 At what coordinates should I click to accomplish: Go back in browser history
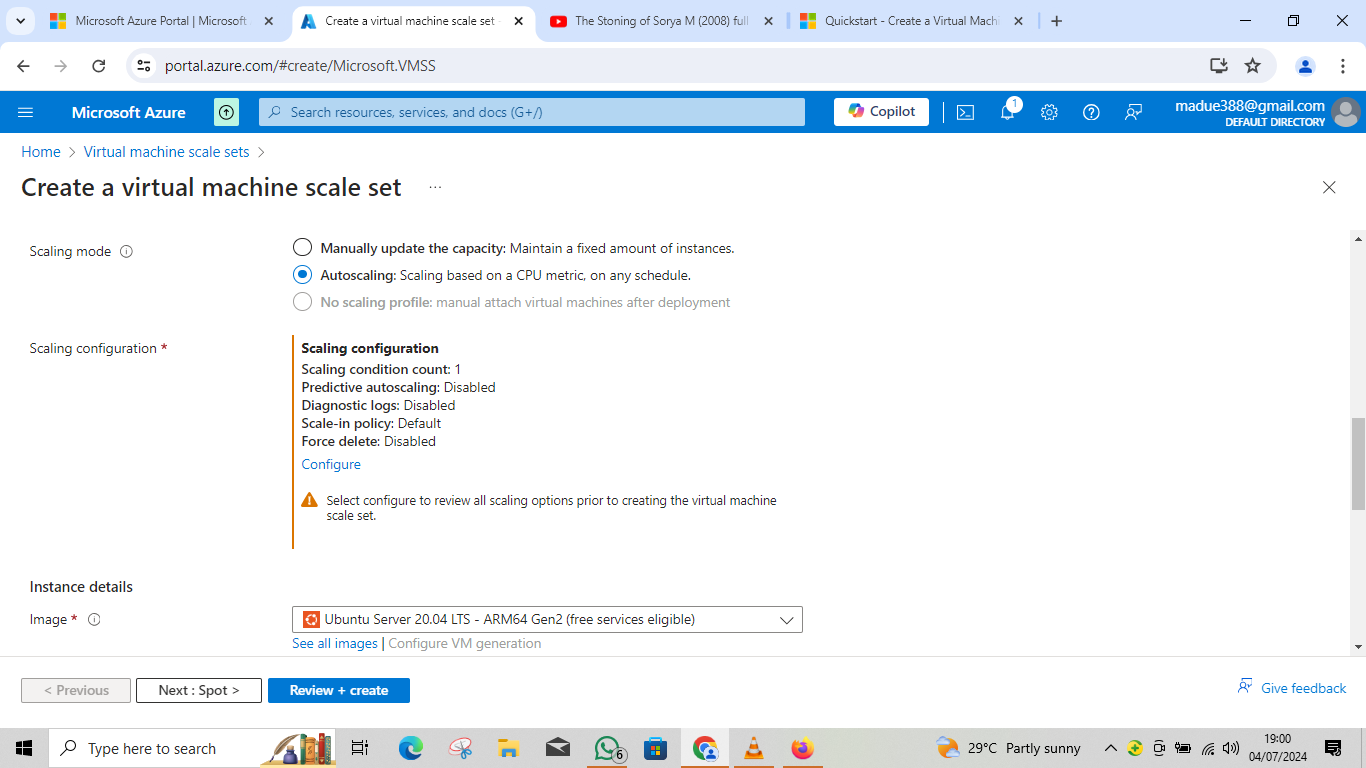[24, 66]
